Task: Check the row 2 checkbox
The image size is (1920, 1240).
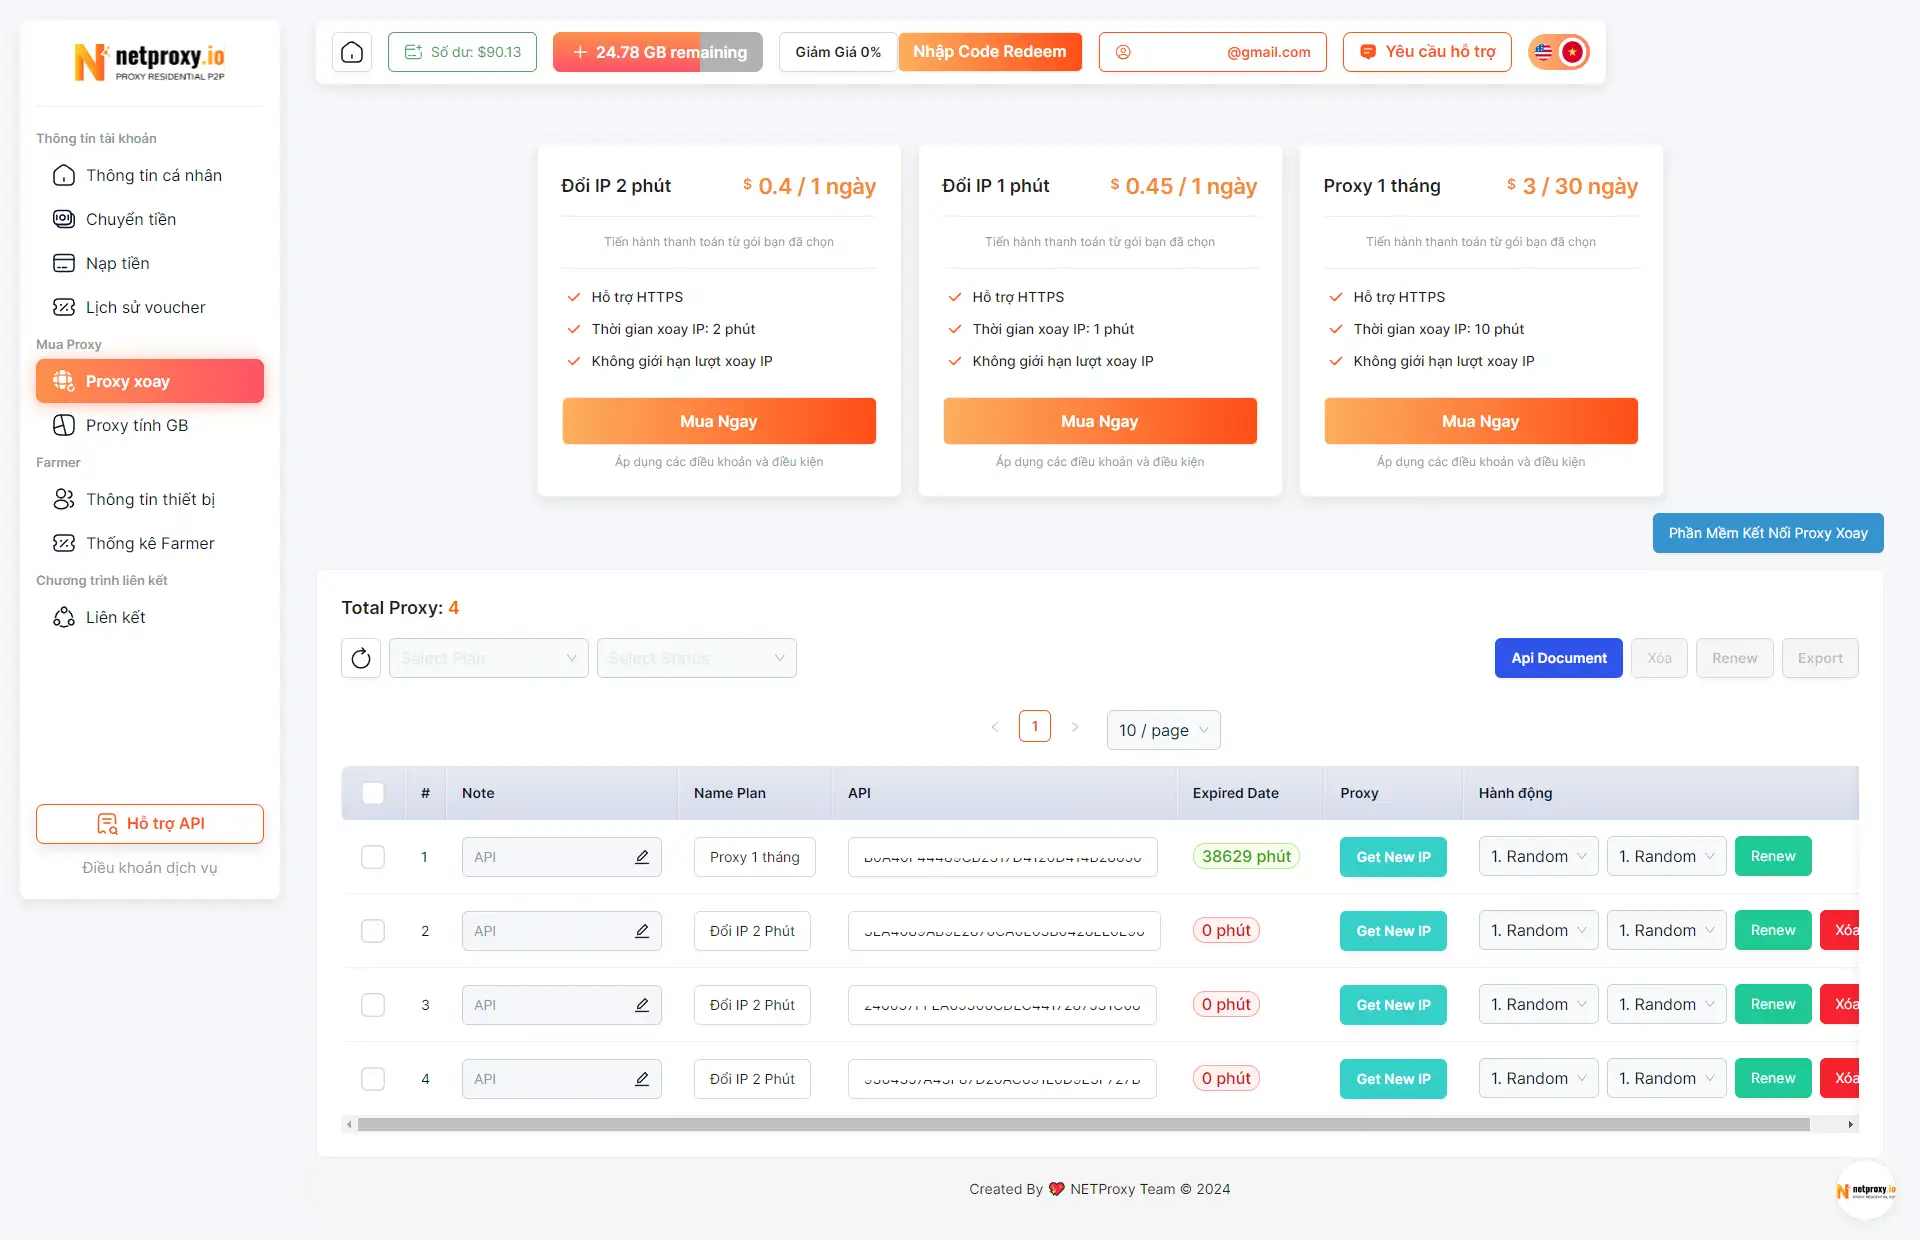Action: 373,931
